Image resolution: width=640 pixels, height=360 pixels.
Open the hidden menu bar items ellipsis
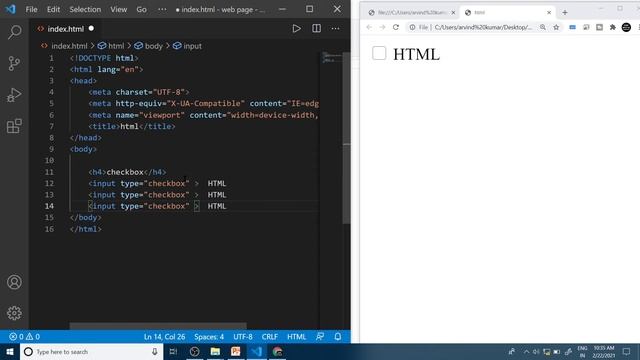coord(162,9)
